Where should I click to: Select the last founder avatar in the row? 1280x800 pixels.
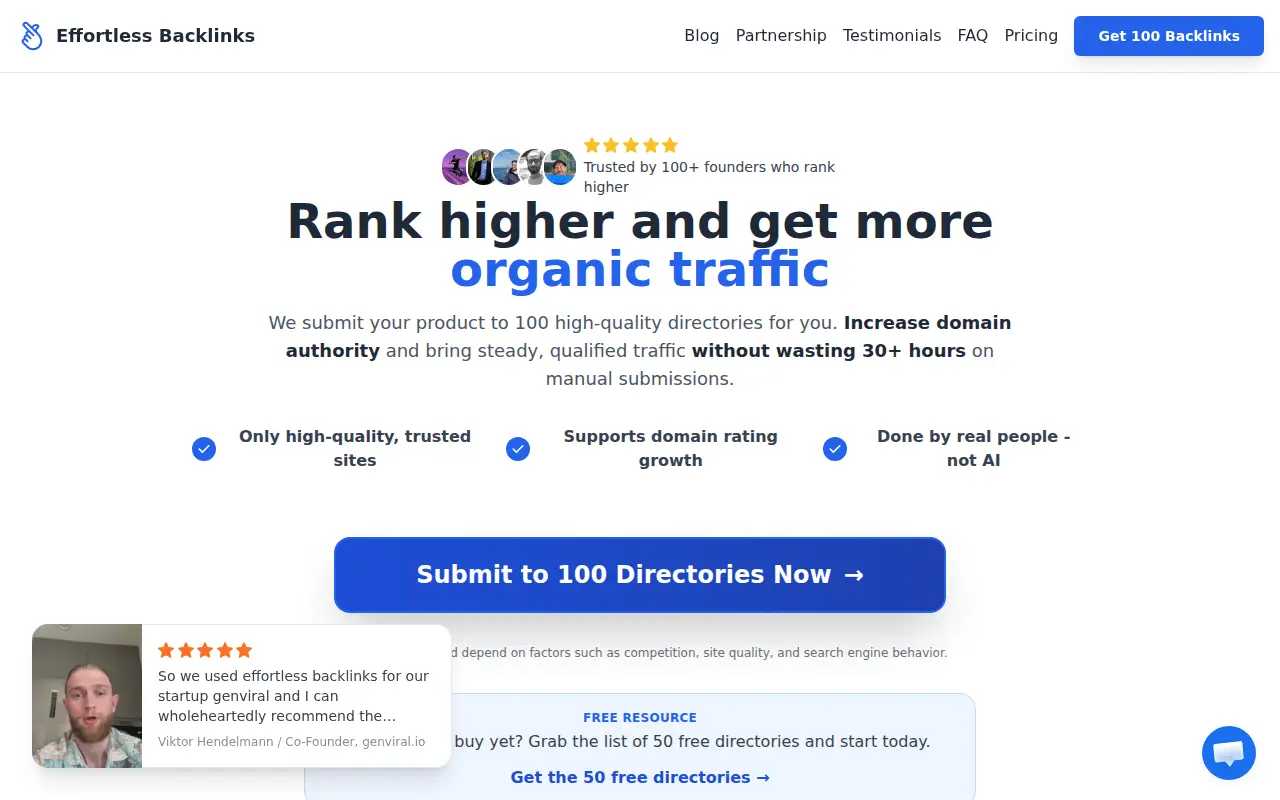pyautogui.click(x=560, y=167)
